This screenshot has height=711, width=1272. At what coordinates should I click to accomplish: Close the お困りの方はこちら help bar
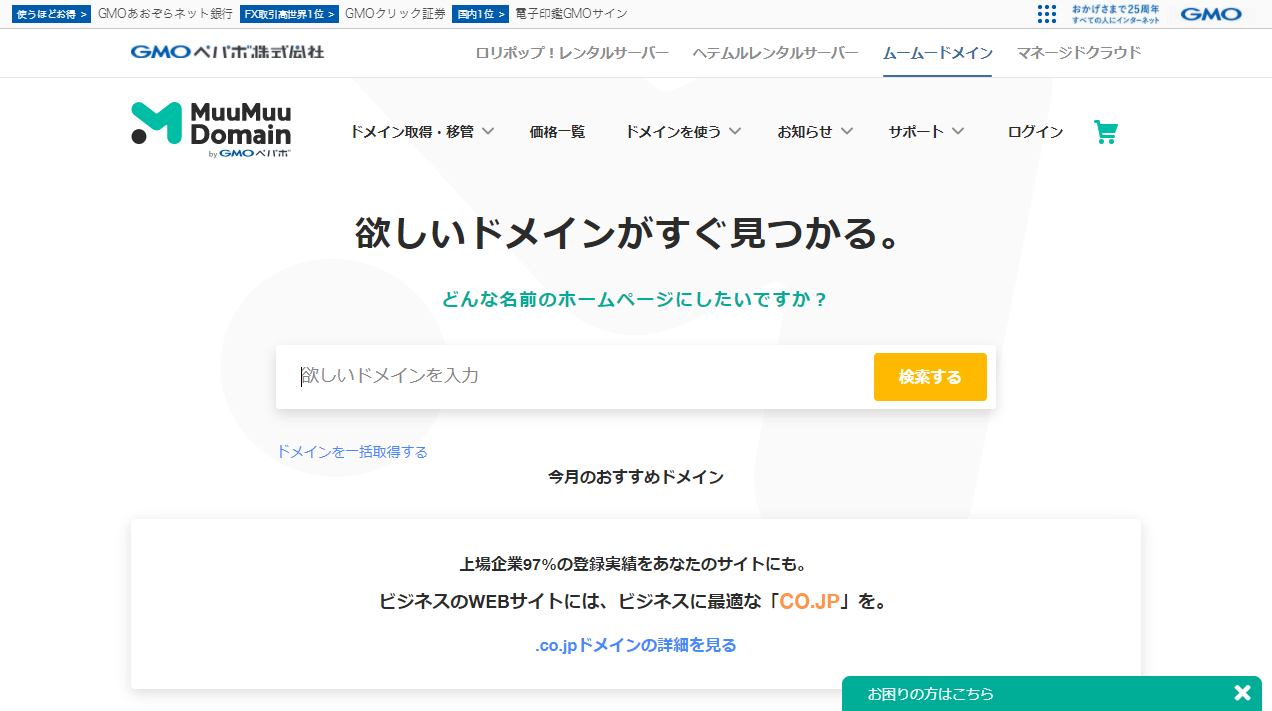[1242, 693]
